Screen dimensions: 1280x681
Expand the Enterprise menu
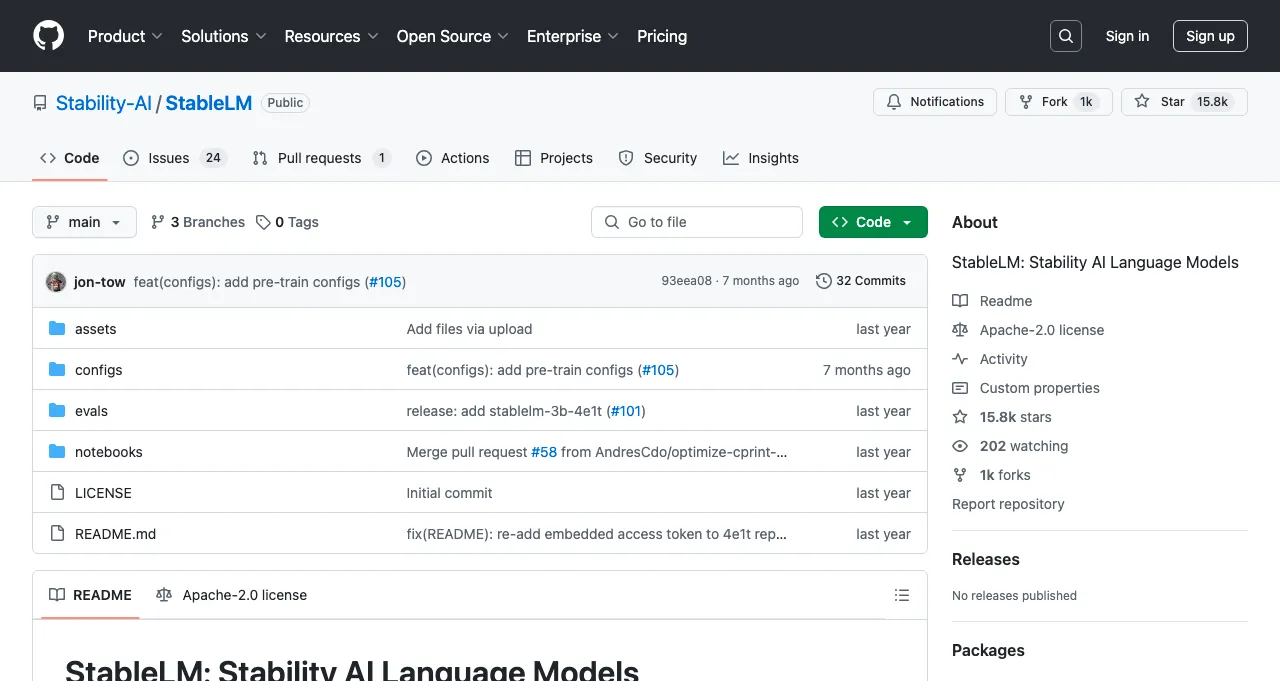[x=573, y=36]
